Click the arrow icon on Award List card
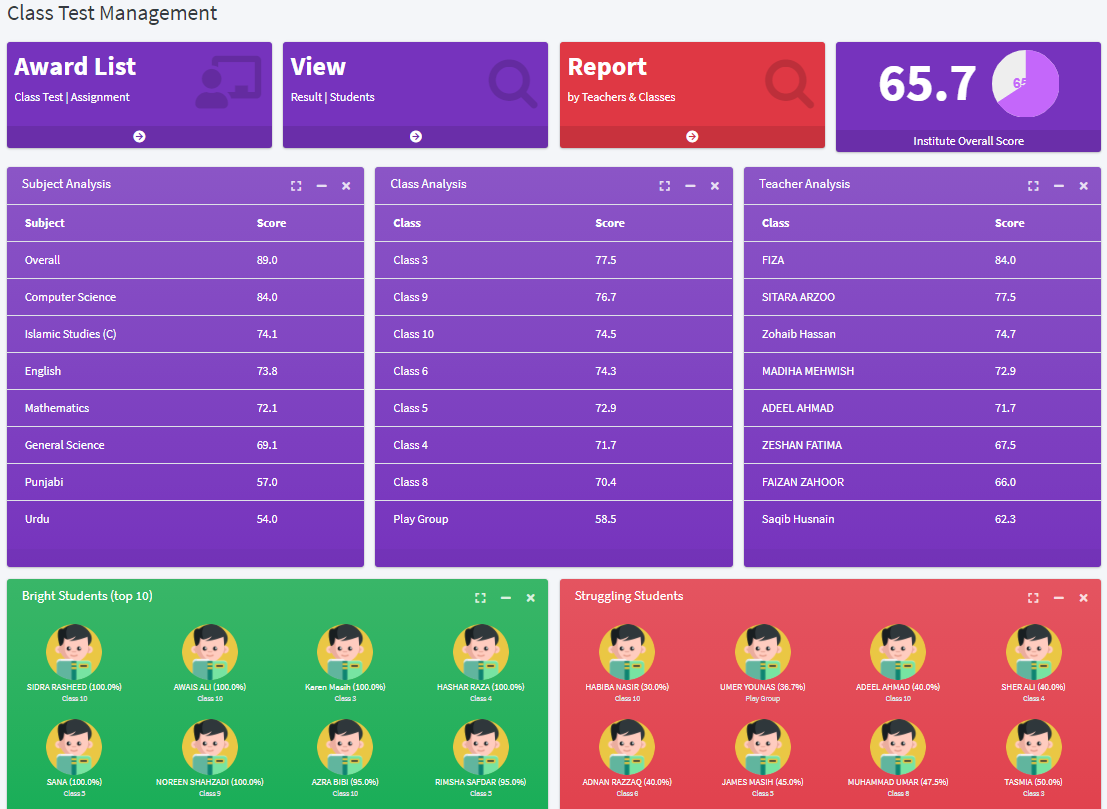 coord(139,136)
